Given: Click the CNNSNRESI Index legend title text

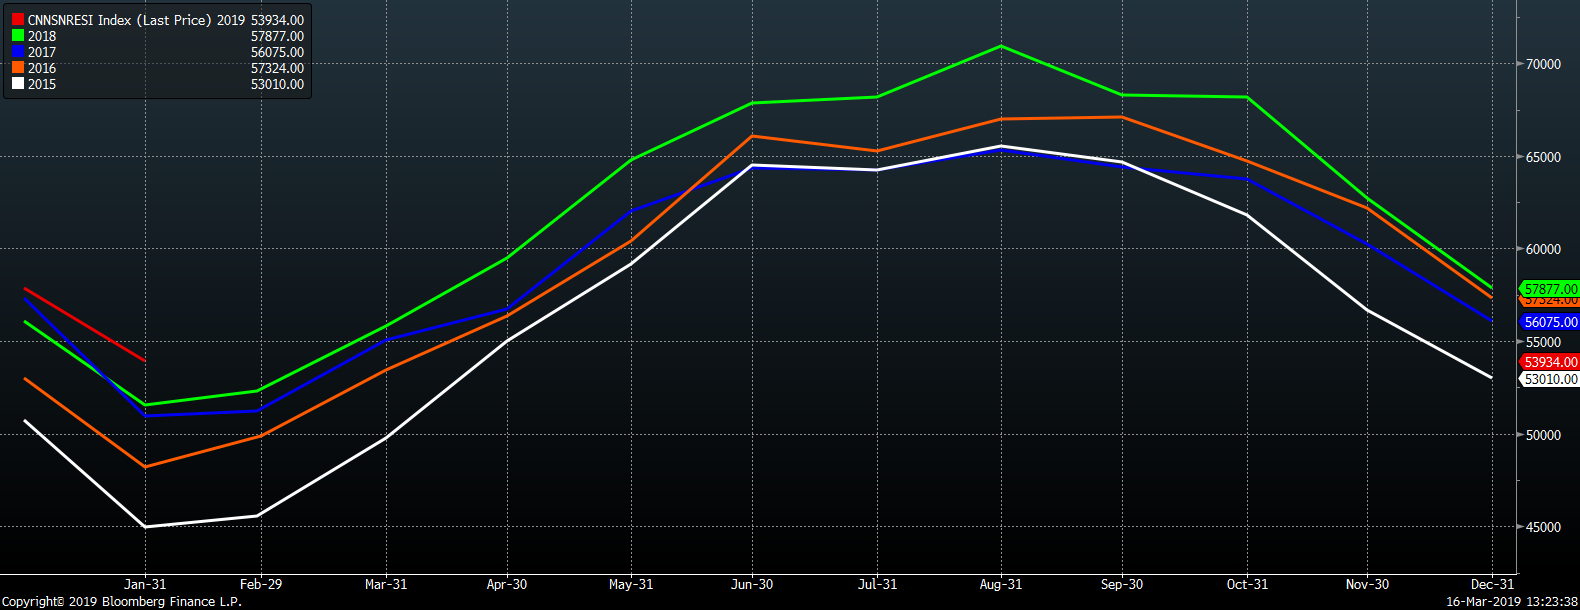Looking at the screenshot, I should click(120, 20).
